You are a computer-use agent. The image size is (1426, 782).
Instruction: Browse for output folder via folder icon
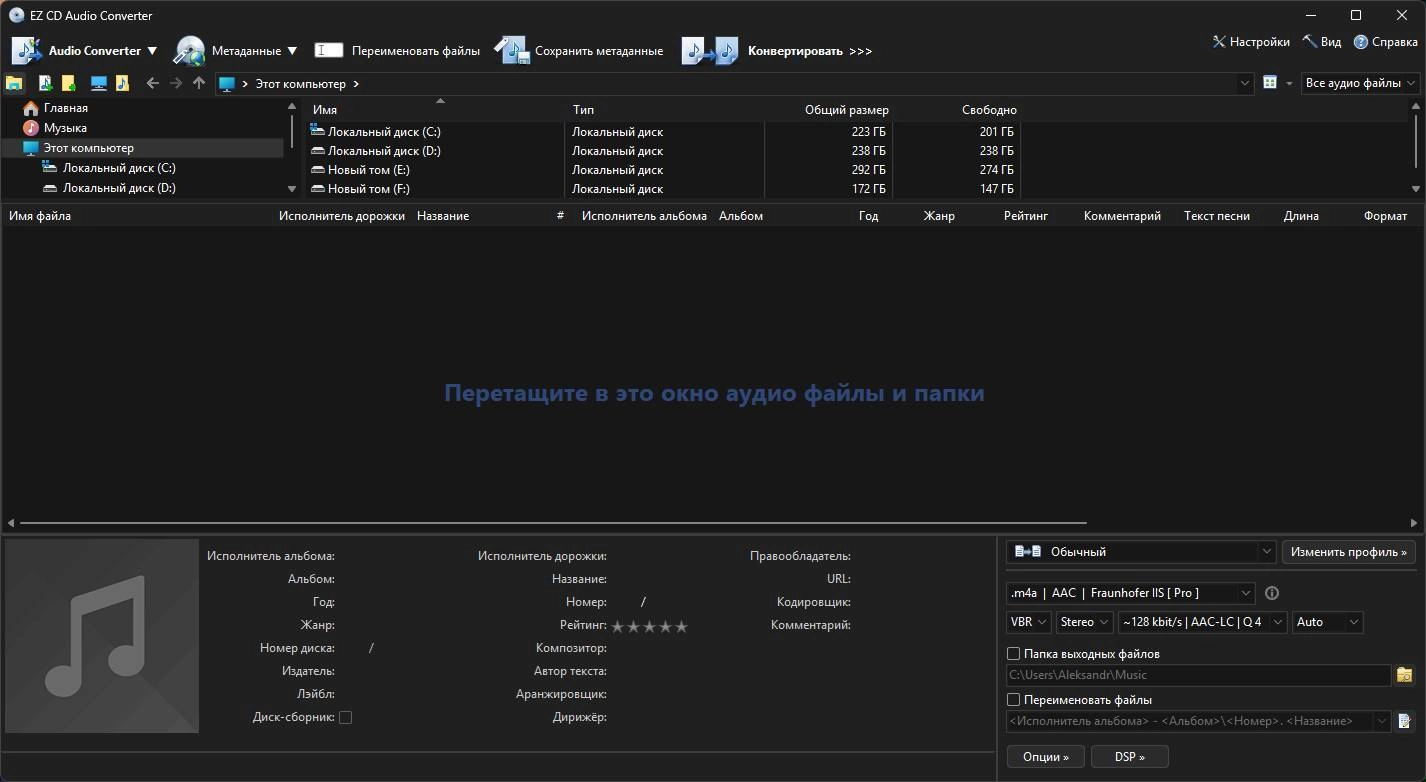(1404, 675)
